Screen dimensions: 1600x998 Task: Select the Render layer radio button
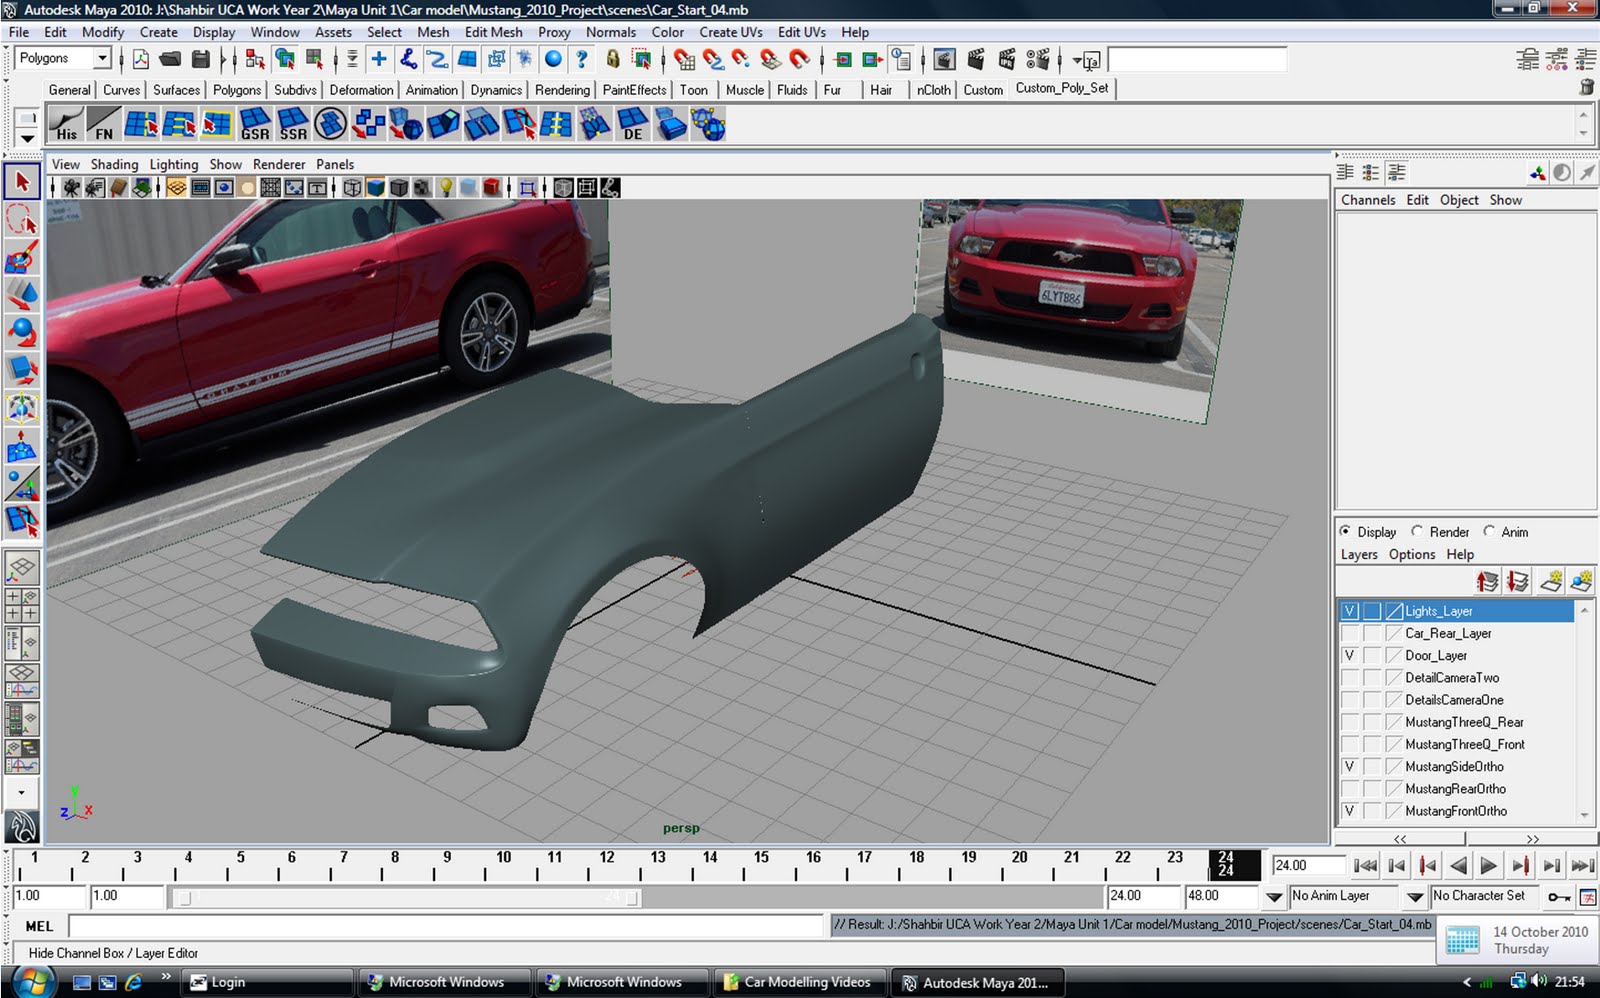point(1417,532)
